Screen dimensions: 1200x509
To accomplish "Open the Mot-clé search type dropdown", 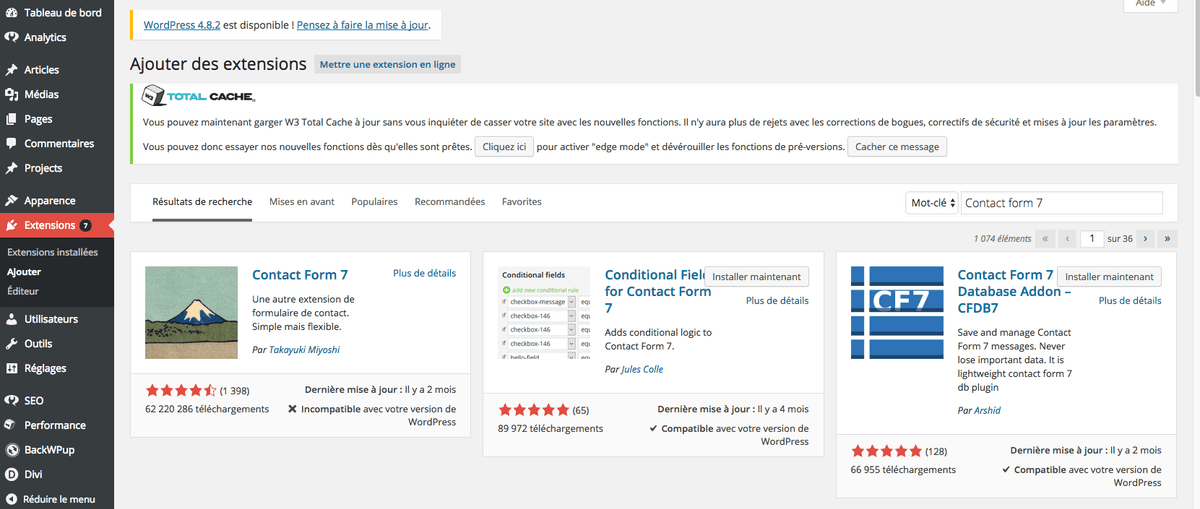I will pos(931,203).
